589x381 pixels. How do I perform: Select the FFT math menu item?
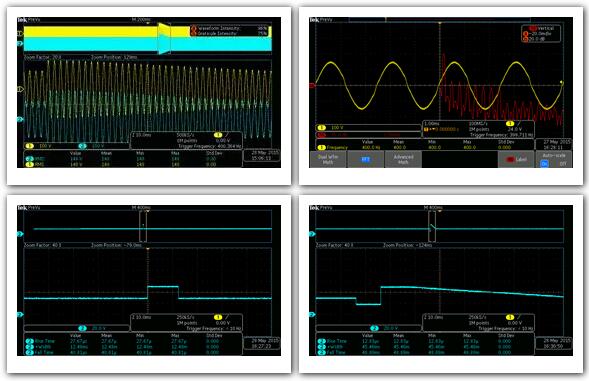365,159
